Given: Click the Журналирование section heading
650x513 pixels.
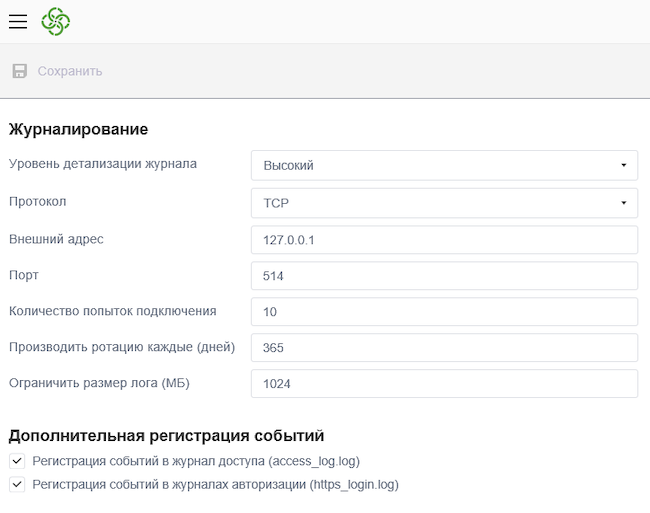Looking at the screenshot, I should (x=78, y=129).
